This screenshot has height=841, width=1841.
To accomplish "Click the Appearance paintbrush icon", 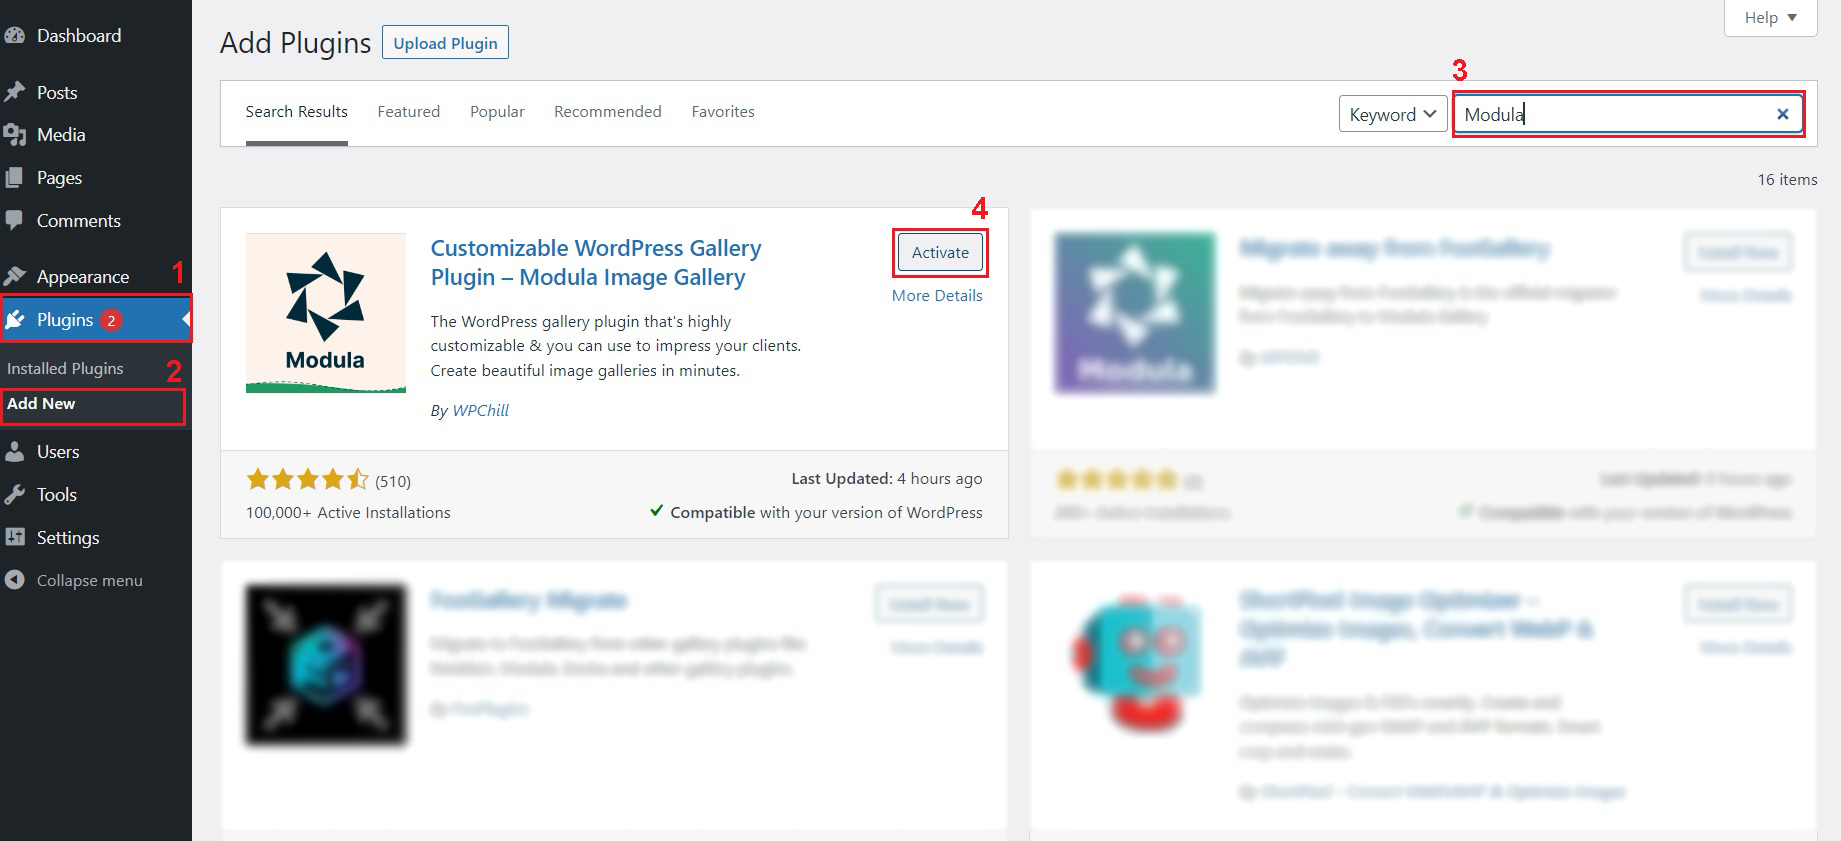I will [14, 276].
